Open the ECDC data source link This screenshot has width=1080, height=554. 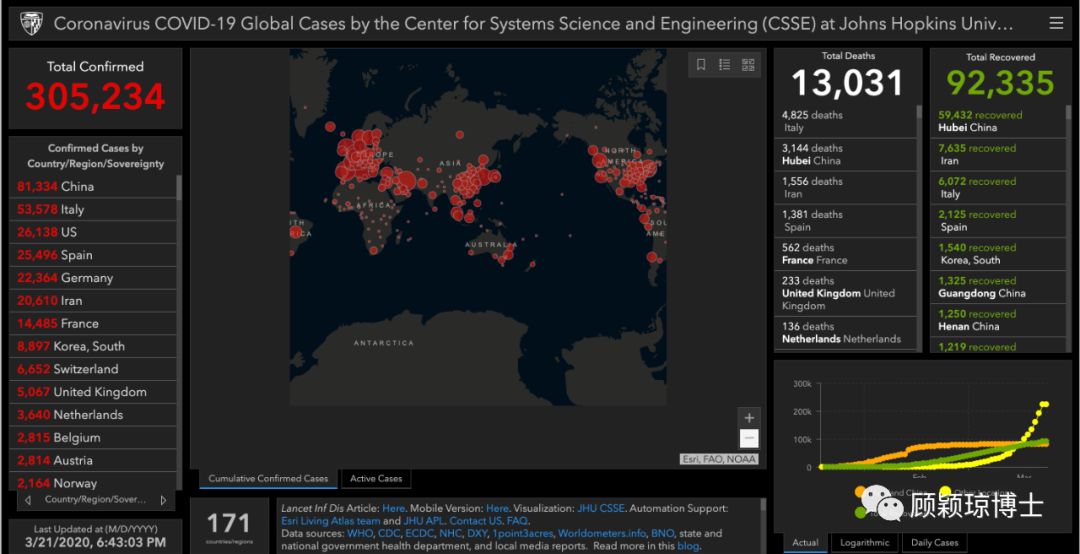pyautogui.click(x=419, y=533)
